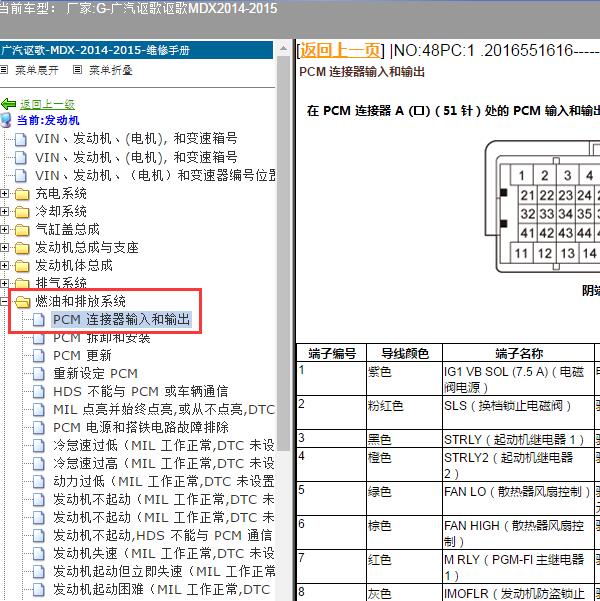Expand the 发动机体总成 node
The width and height of the screenshot is (600, 601).
(4, 266)
